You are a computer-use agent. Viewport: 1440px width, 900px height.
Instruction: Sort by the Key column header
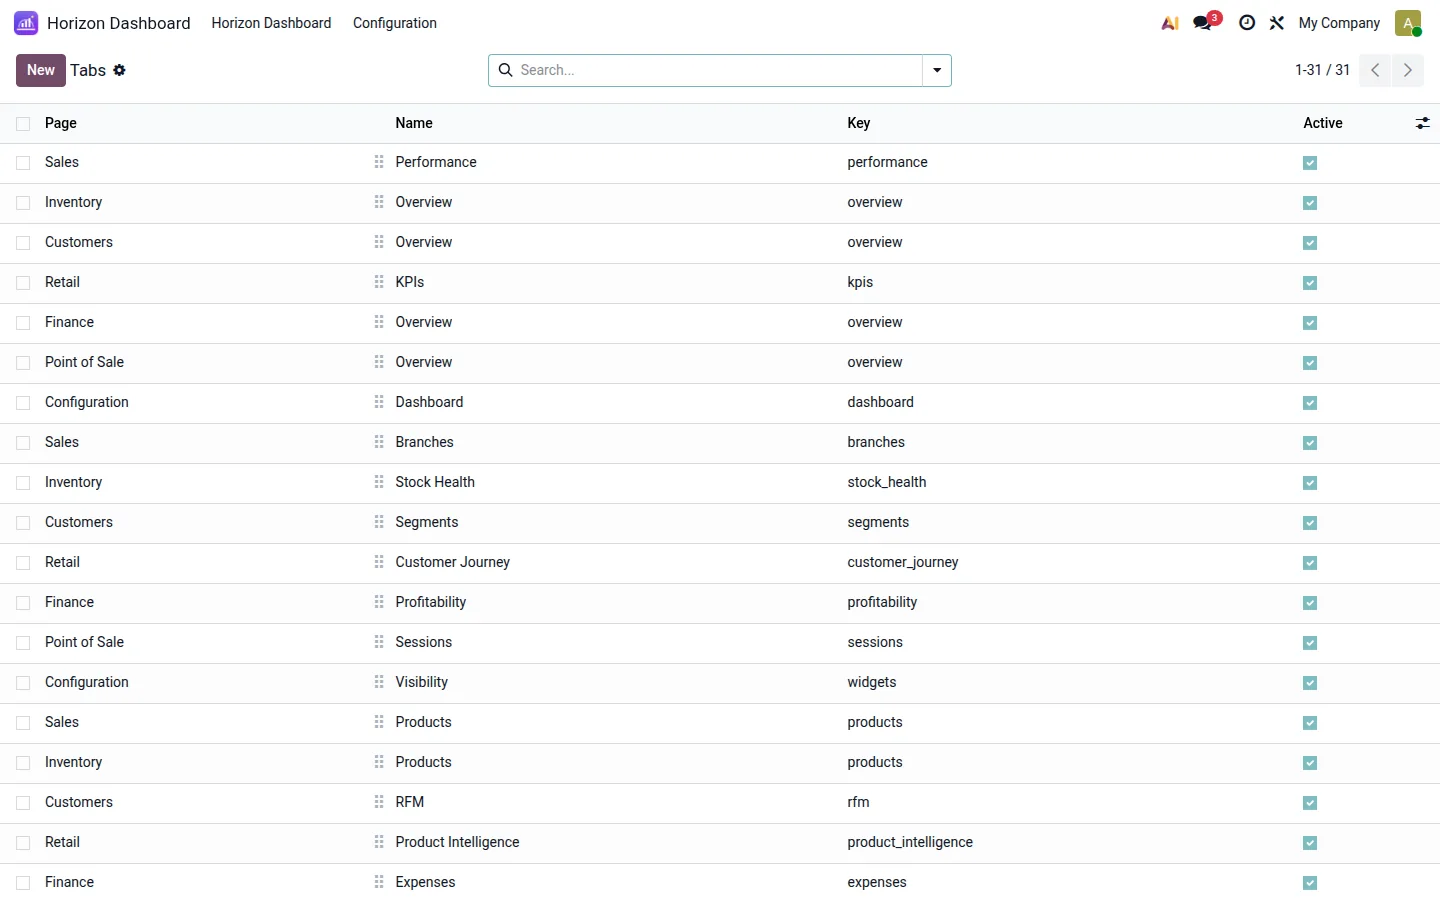tap(859, 123)
